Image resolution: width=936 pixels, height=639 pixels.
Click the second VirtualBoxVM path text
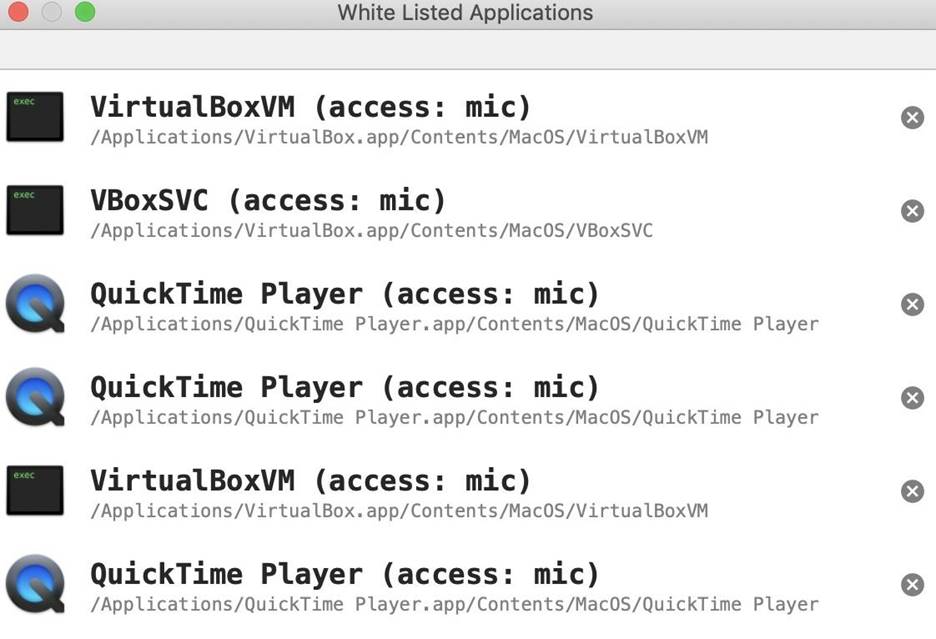[x=399, y=511]
